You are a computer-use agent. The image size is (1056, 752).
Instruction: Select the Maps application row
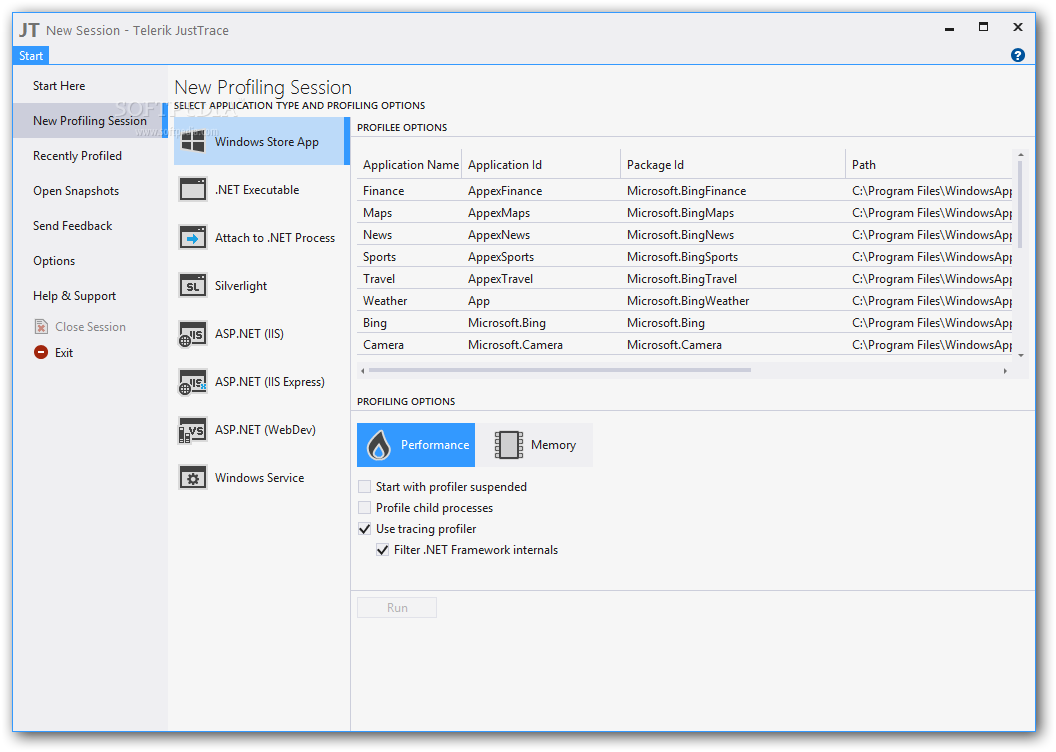pyautogui.click(x=684, y=213)
